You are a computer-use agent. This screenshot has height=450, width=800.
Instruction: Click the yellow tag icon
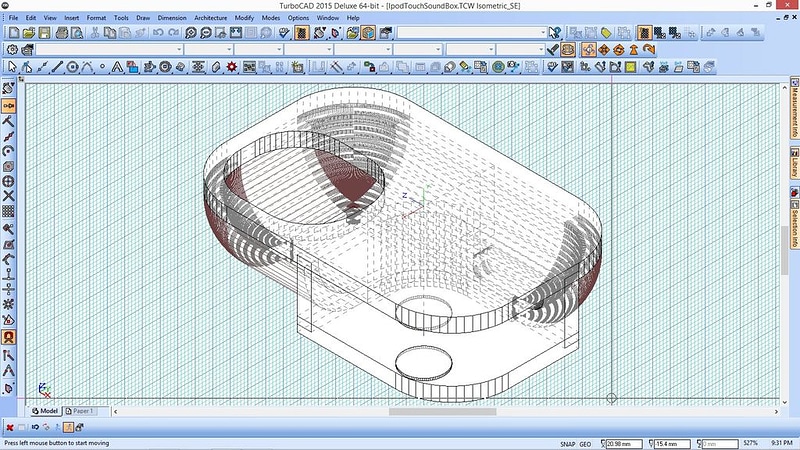pos(606,33)
